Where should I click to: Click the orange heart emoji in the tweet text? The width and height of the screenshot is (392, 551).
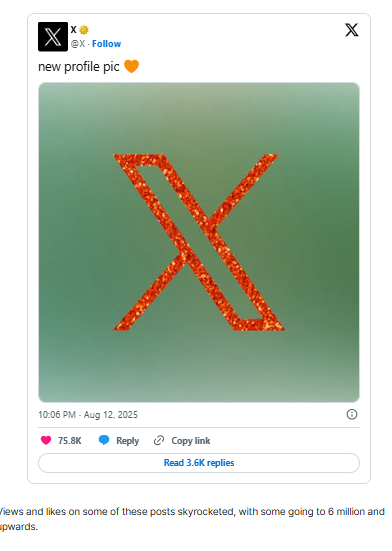[131, 66]
